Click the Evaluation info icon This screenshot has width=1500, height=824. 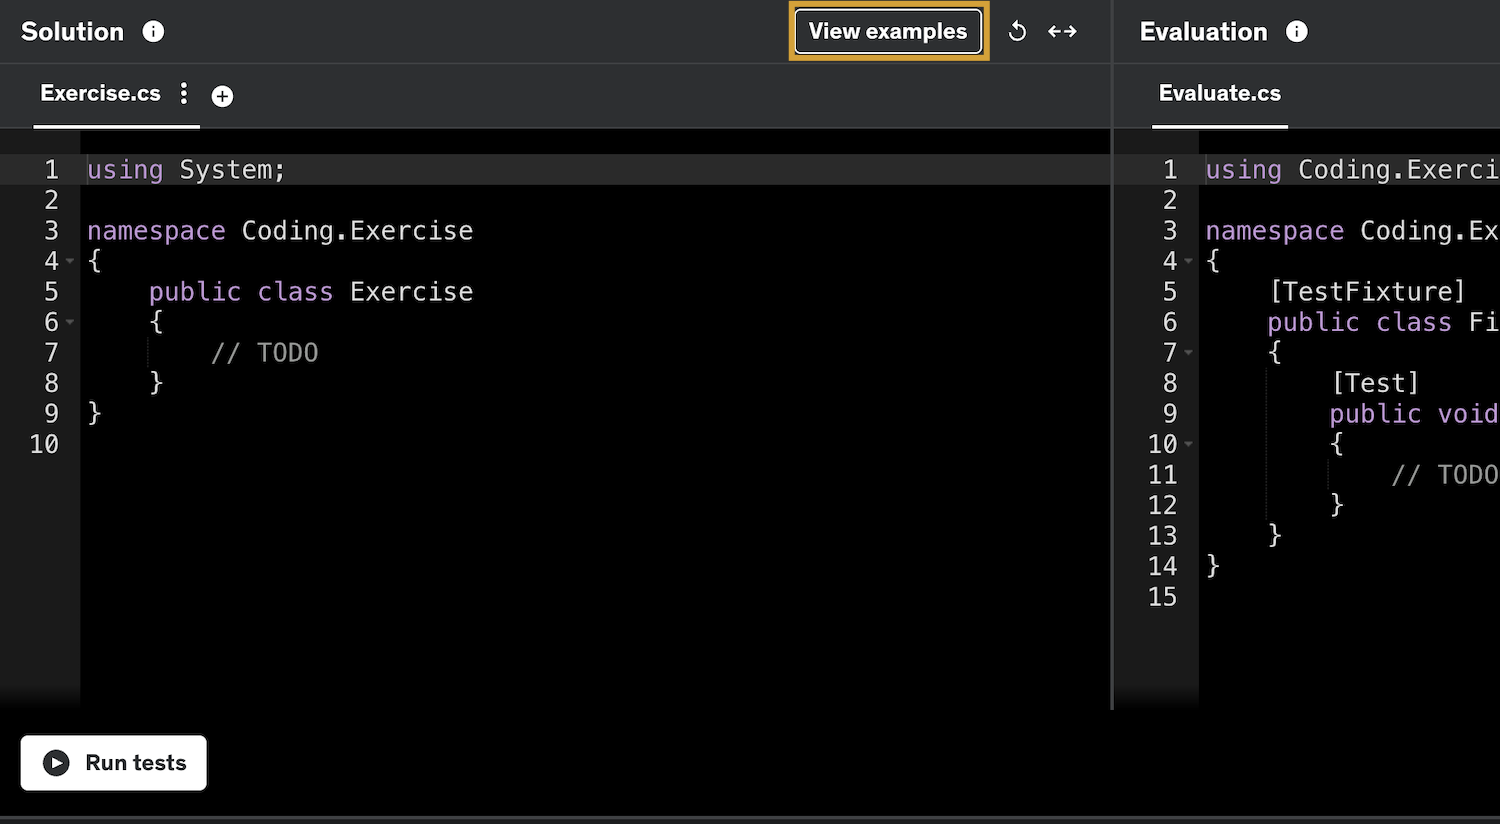coord(1296,32)
